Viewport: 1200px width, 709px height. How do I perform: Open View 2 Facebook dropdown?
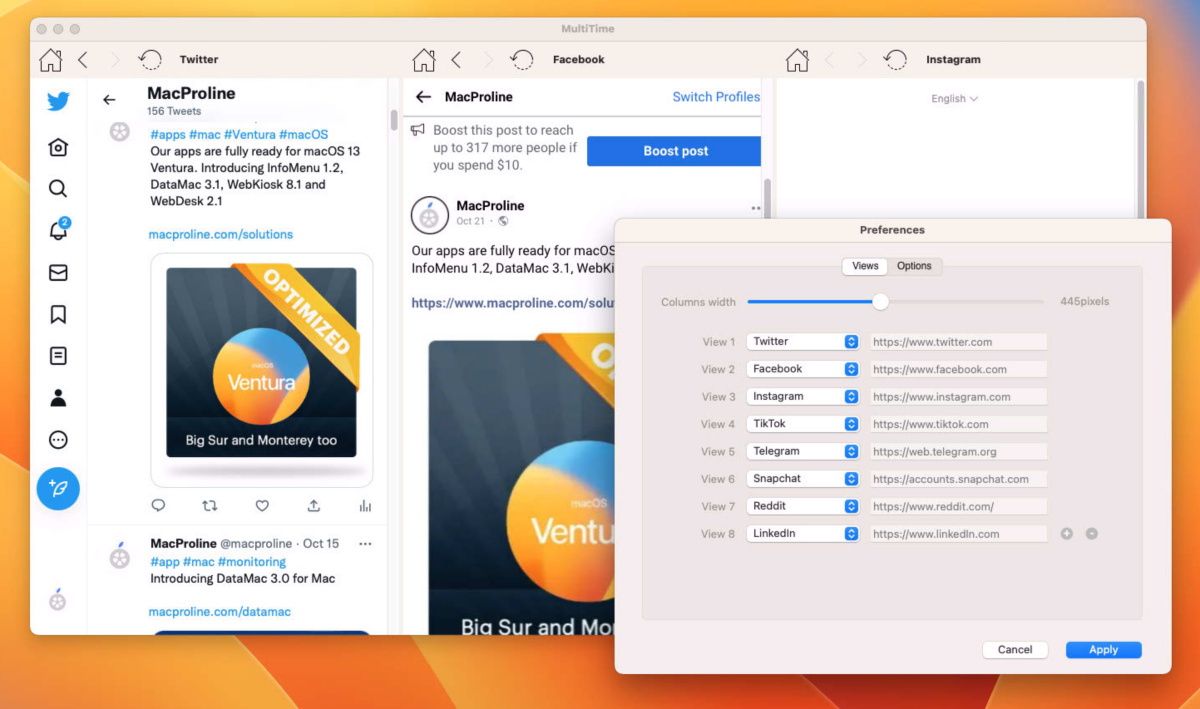tap(803, 369)
